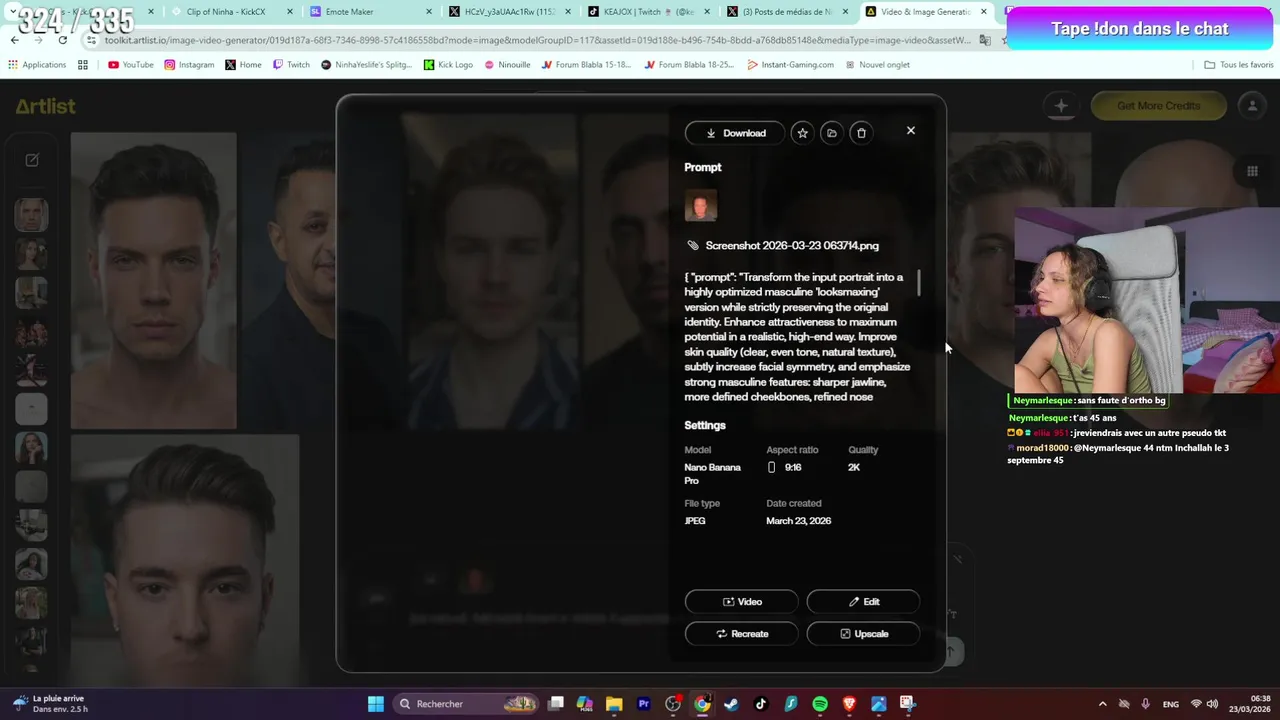Delete the image using the trash icon

click(x=861, y=133)
